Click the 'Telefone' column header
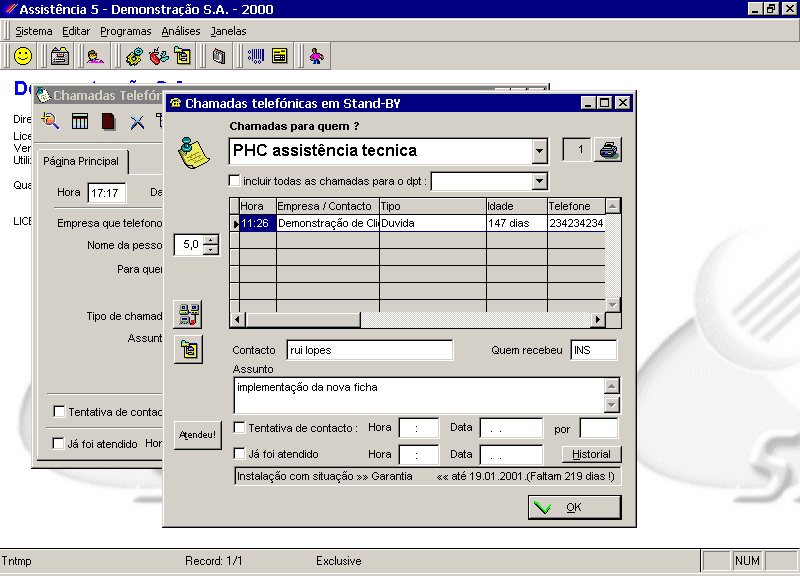This screenshot has width=800, height=576. [577, 206]
